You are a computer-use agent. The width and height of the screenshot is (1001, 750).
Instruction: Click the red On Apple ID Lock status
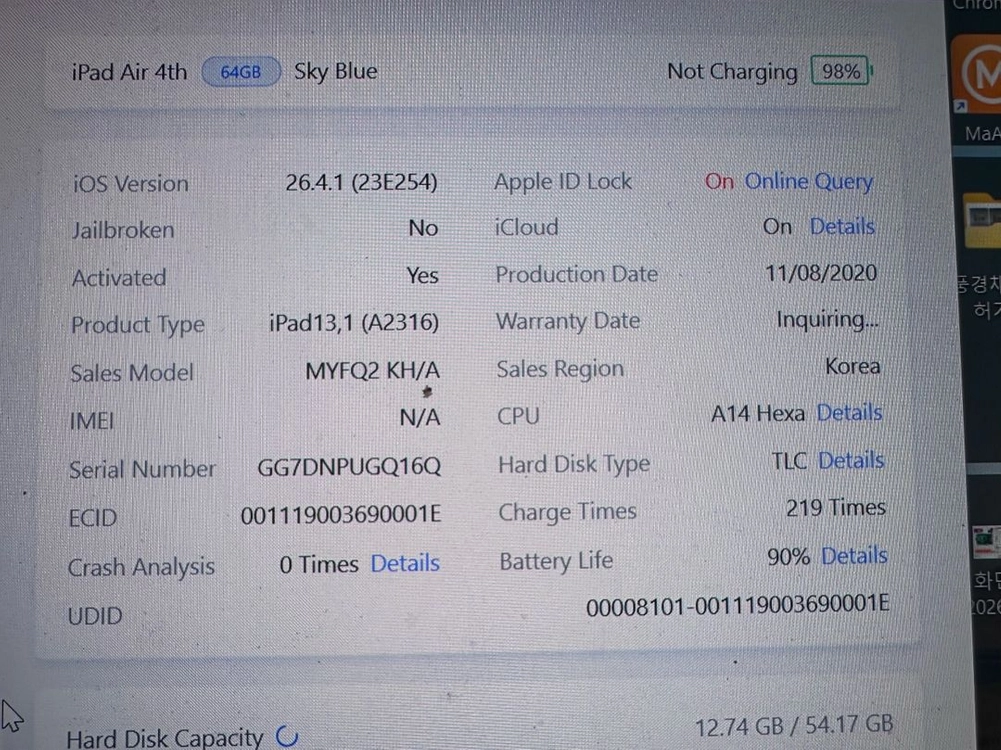(x=719, y=182)
